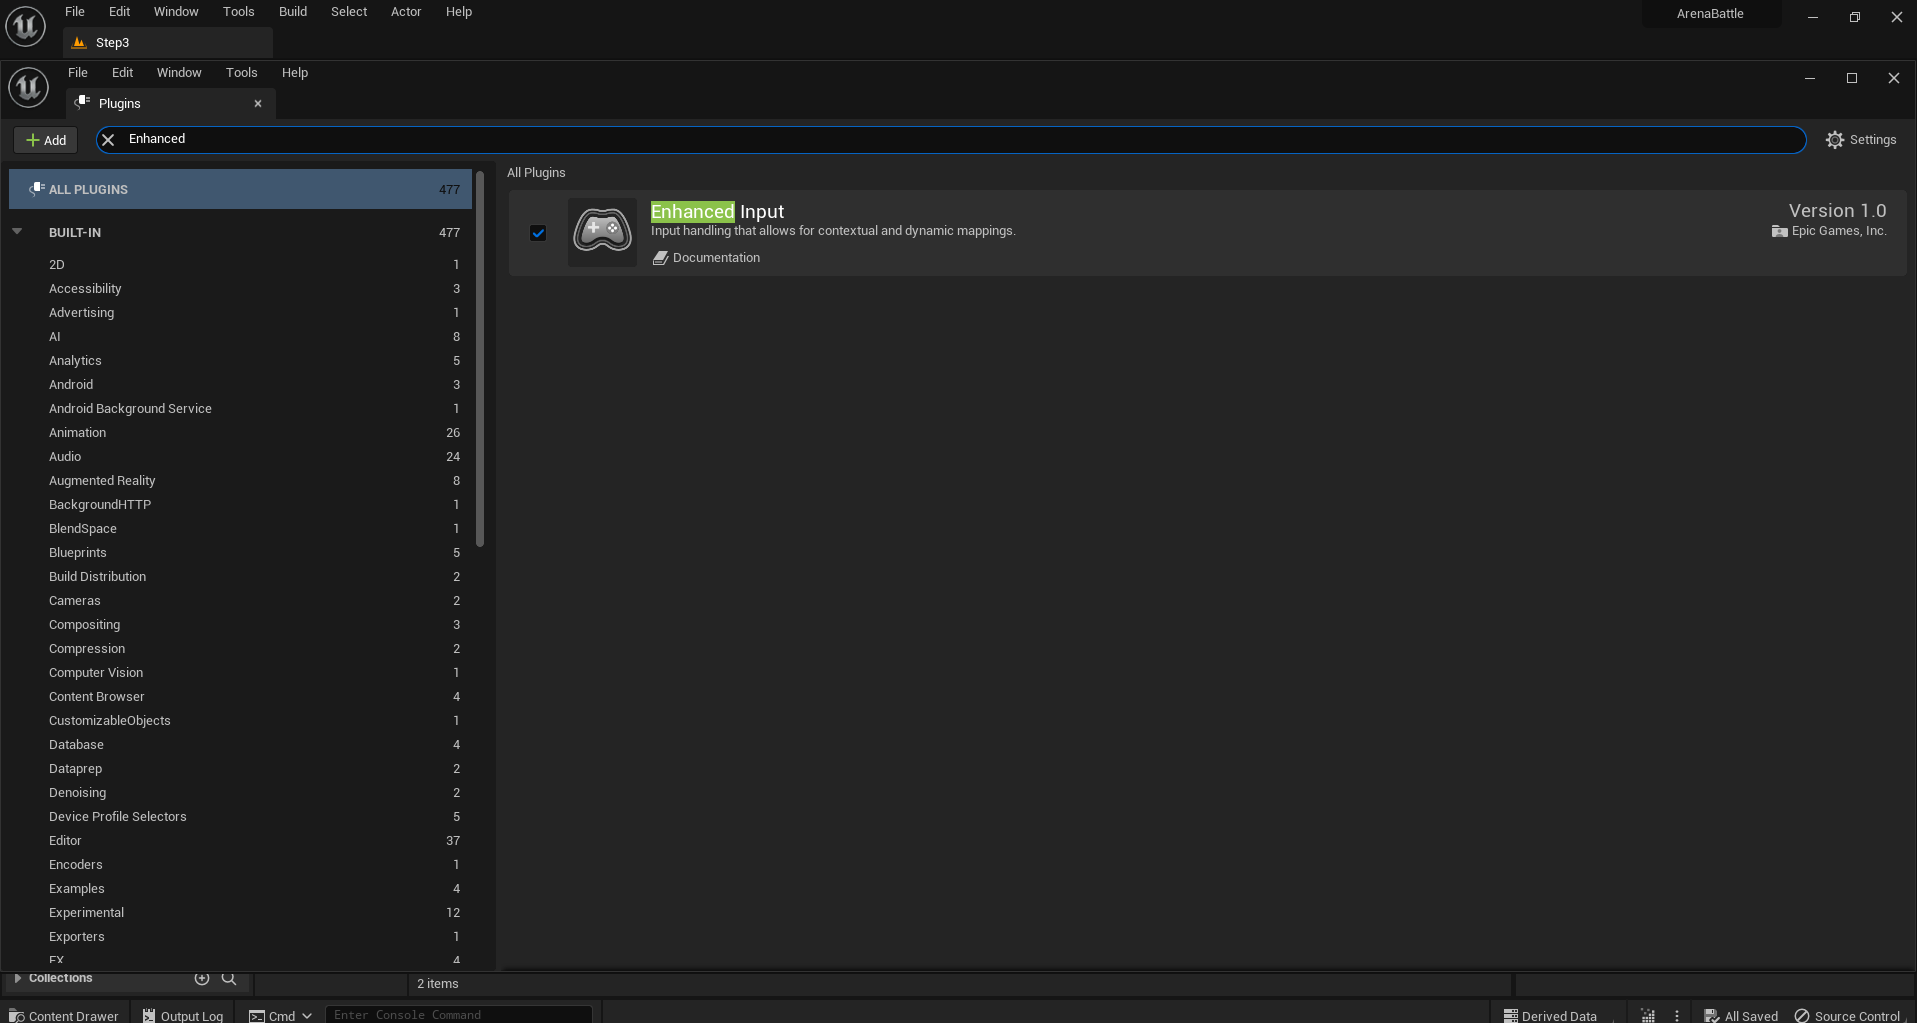Open File menu in Plugins window
The width and height of the screenshot is (1917, 1023).
(78, 73)
